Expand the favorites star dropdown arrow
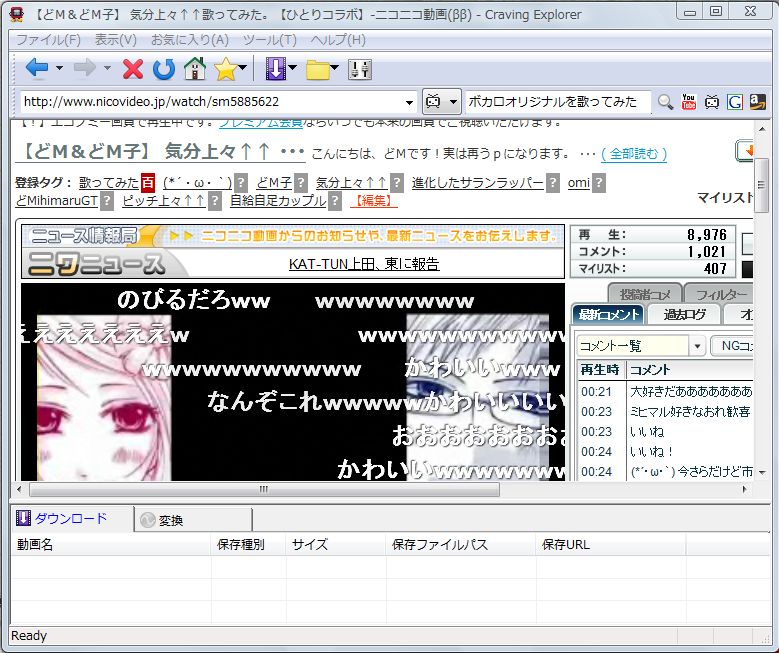 [242, 68]
